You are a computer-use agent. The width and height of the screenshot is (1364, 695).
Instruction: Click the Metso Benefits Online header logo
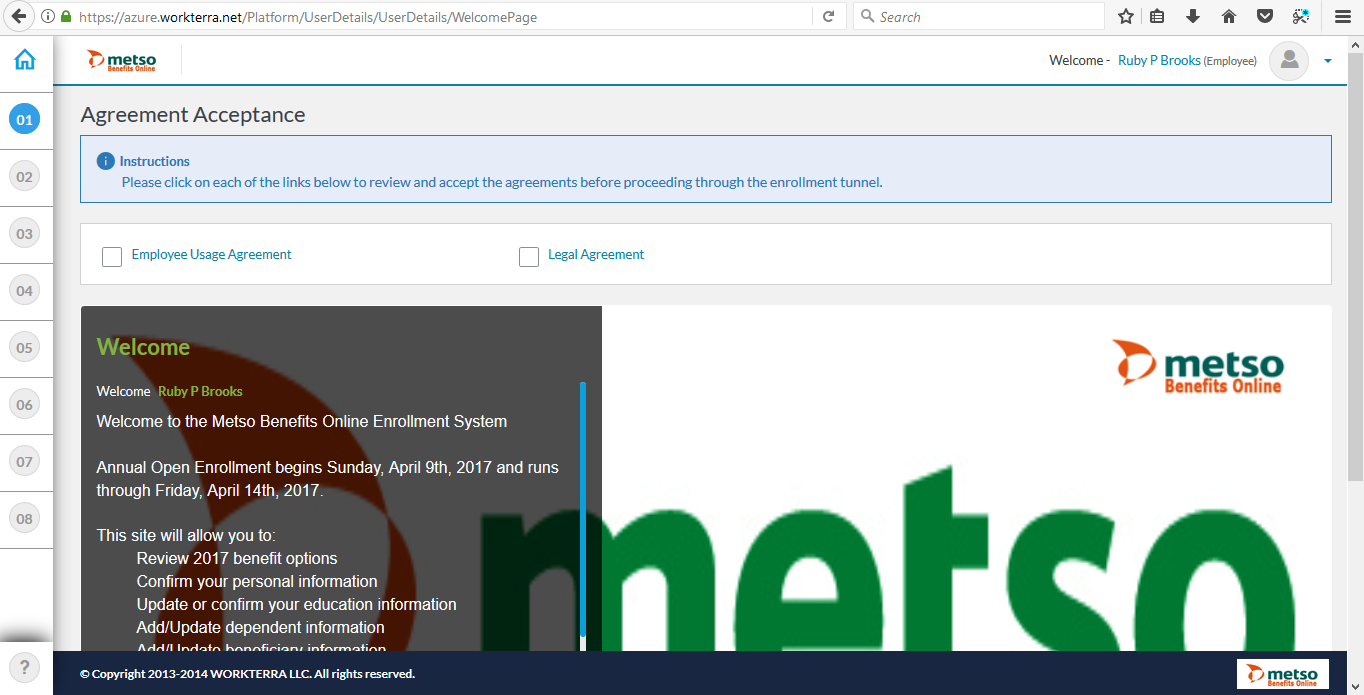tap(121, 61)
